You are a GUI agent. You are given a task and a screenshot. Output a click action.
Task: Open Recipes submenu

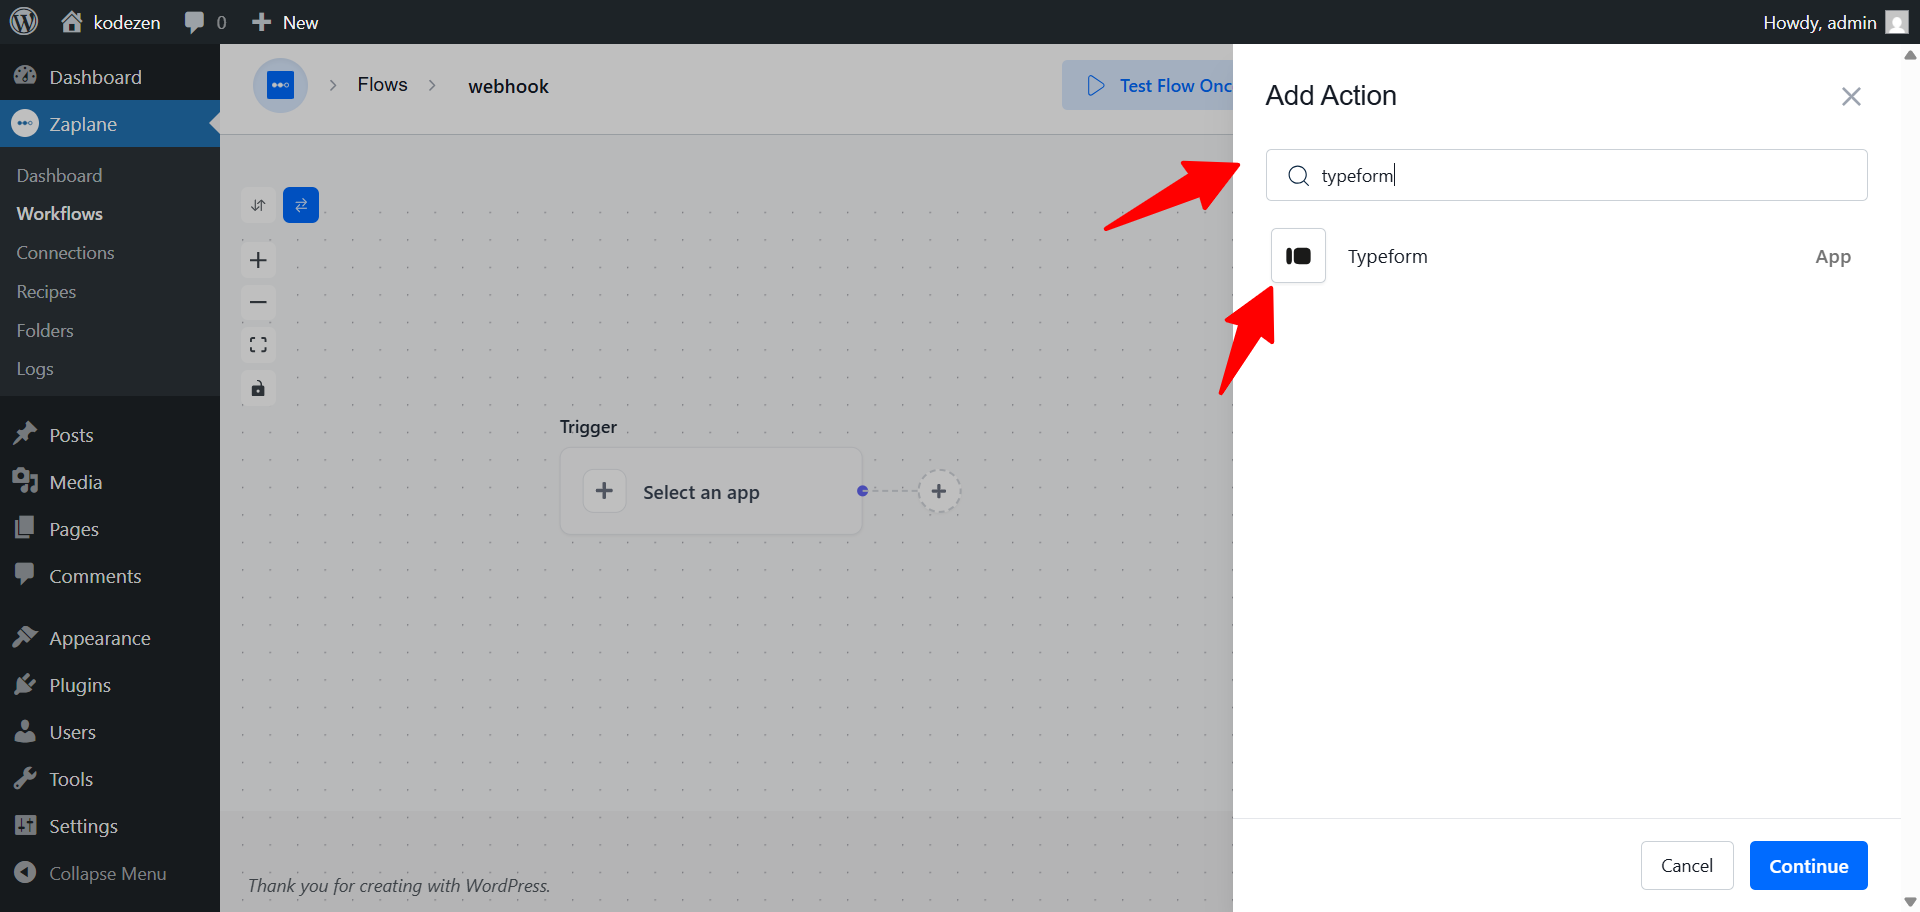46,292
